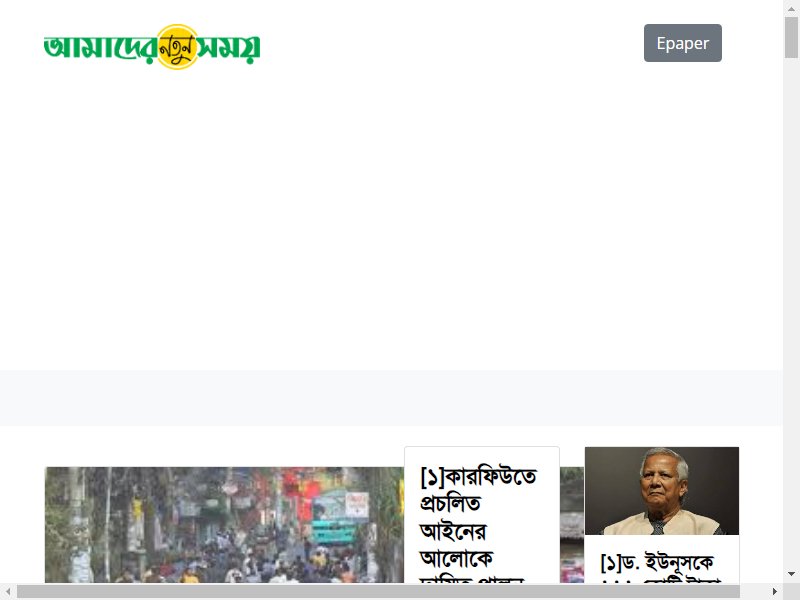800x600 pixels.
Task: Click horizontal scrollbar track right of thumb
Action: click(753, 591)
